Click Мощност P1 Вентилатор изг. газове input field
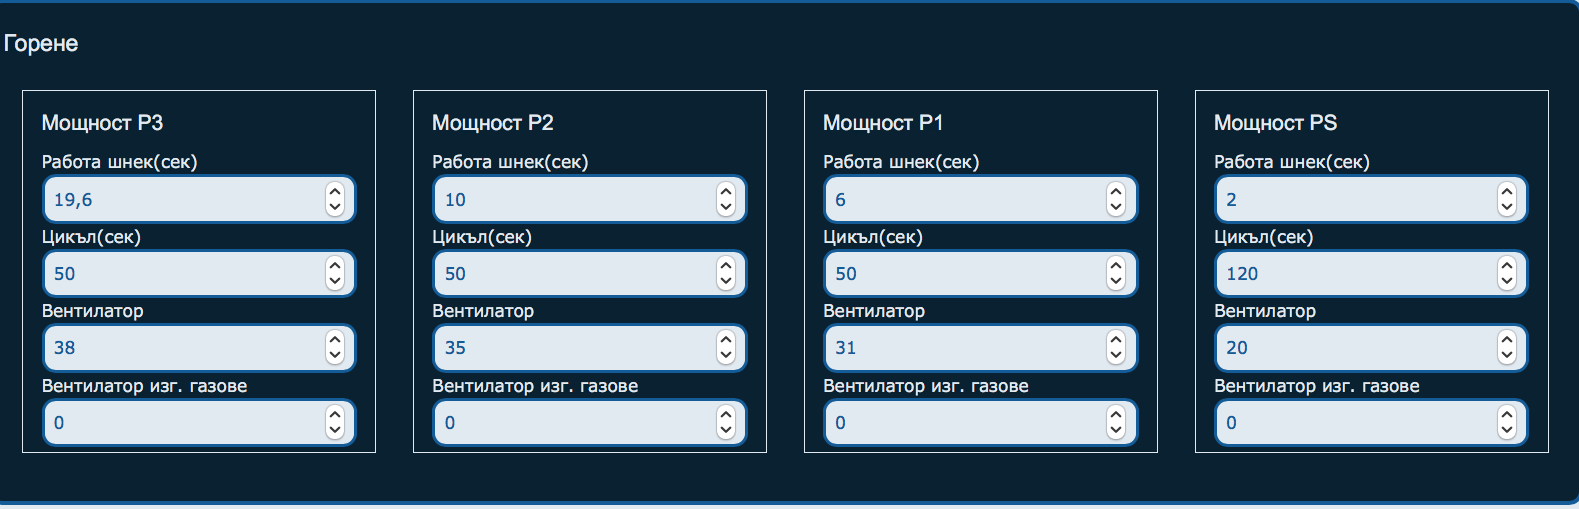This screenshot has width=1579, height=509. coord(960,423)
